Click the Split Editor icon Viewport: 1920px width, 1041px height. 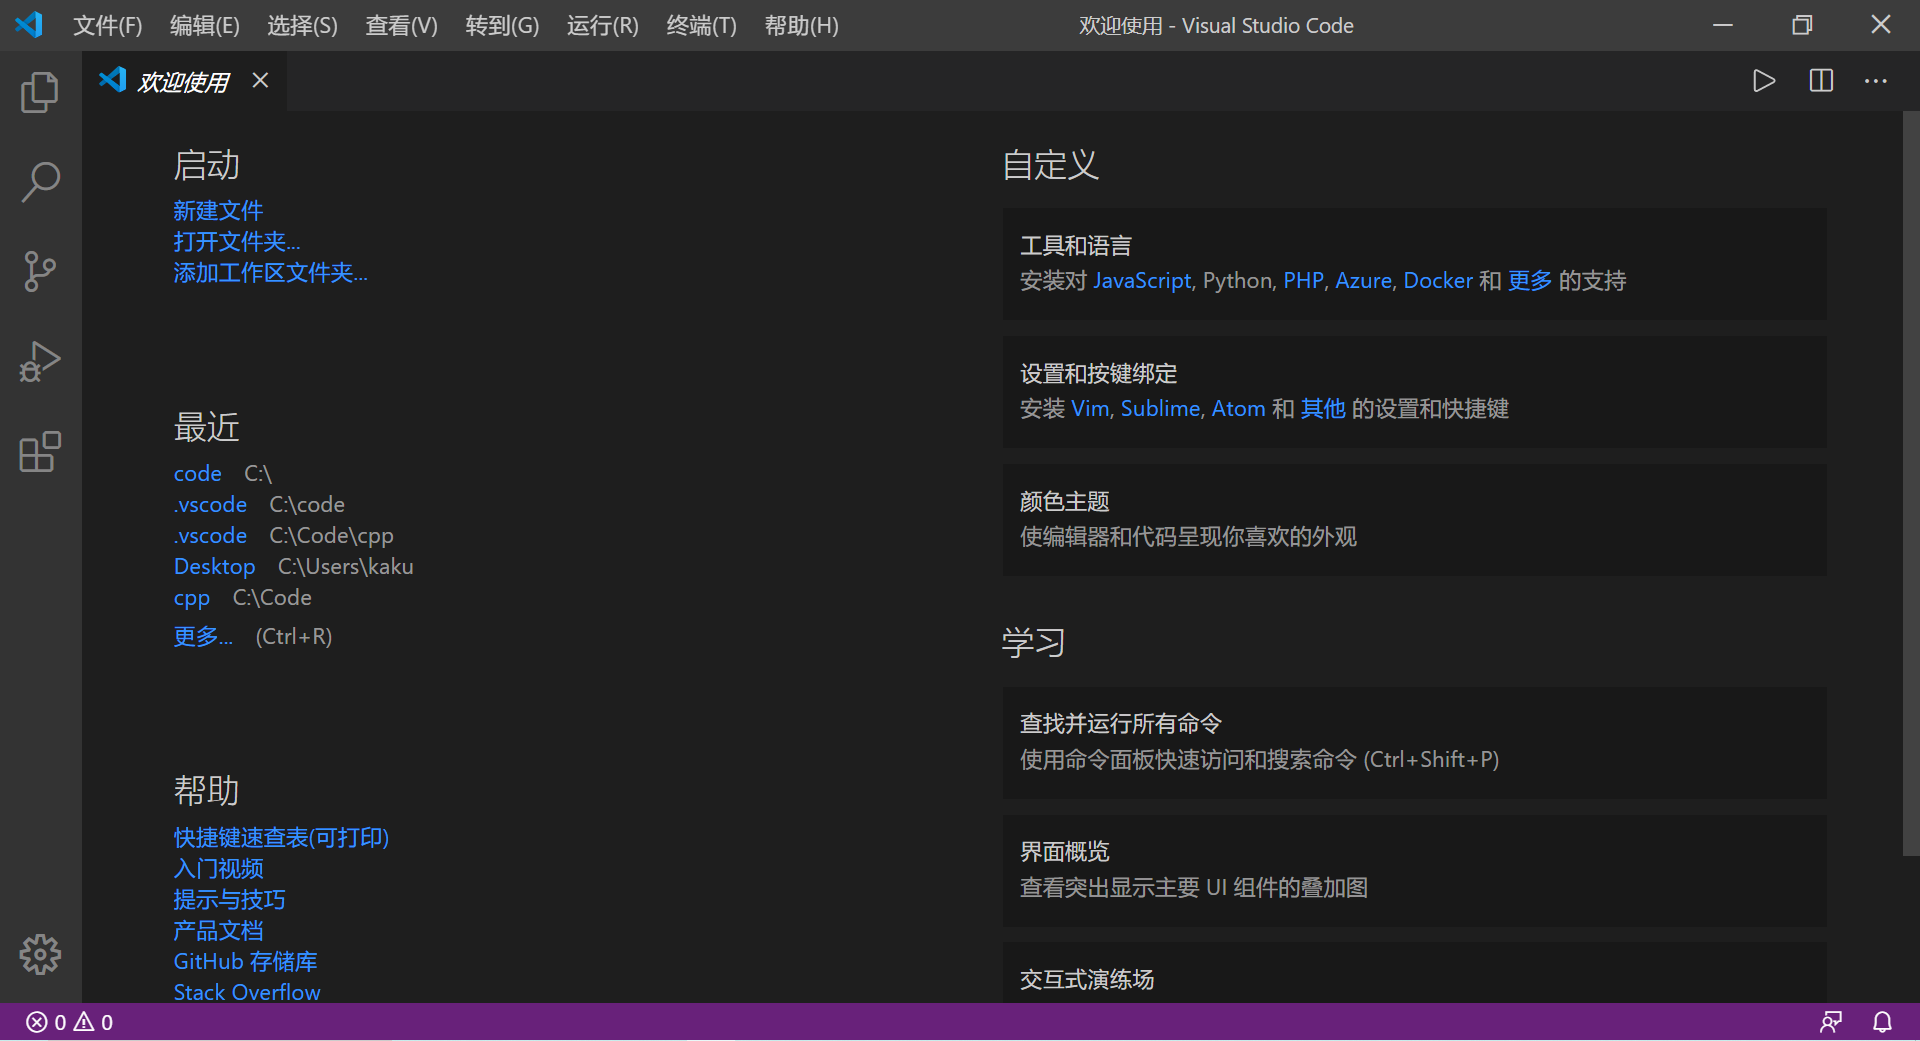pos(1821,81)
